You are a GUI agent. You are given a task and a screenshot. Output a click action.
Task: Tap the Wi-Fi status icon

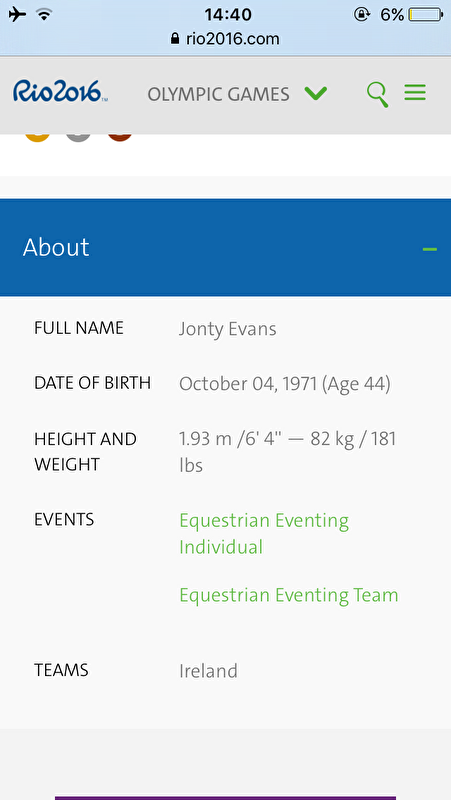(x=45, y=15)
